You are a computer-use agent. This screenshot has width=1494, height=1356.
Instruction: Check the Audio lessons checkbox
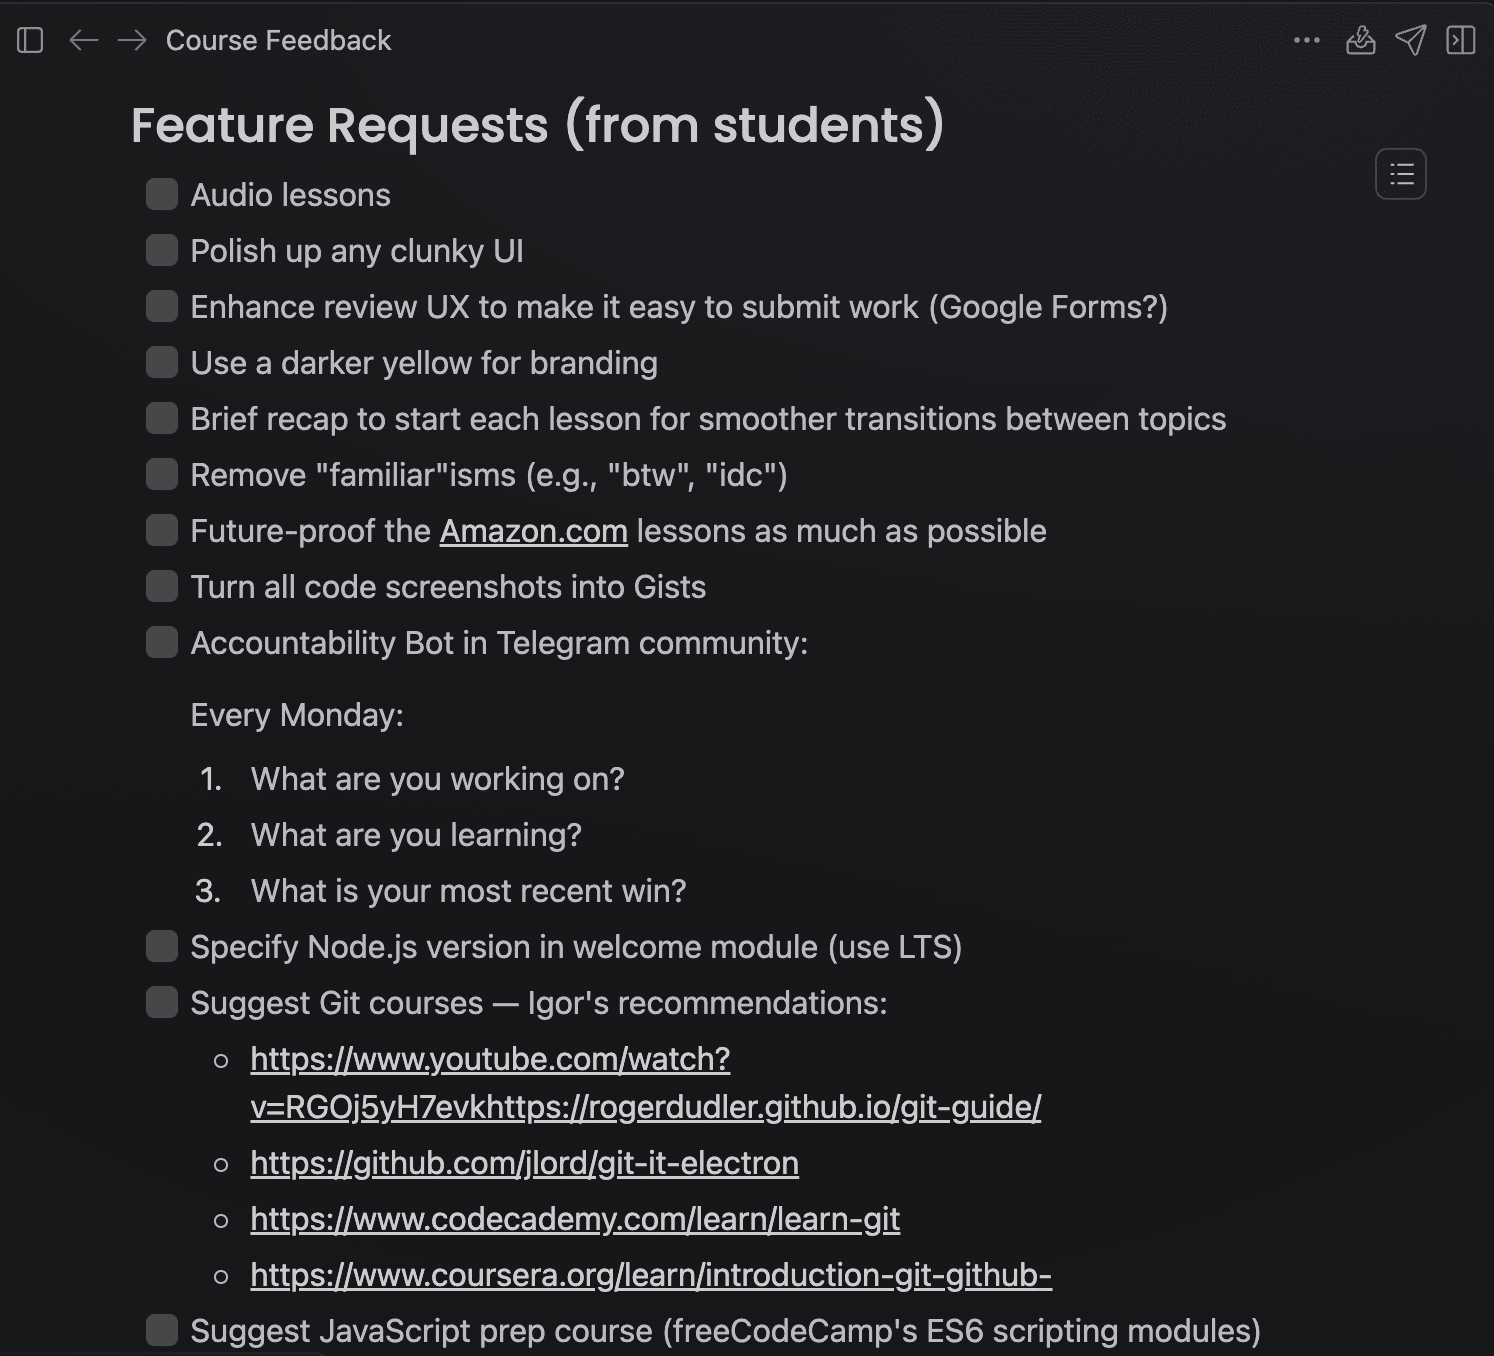pyautogui.click(x=162, y=194)
